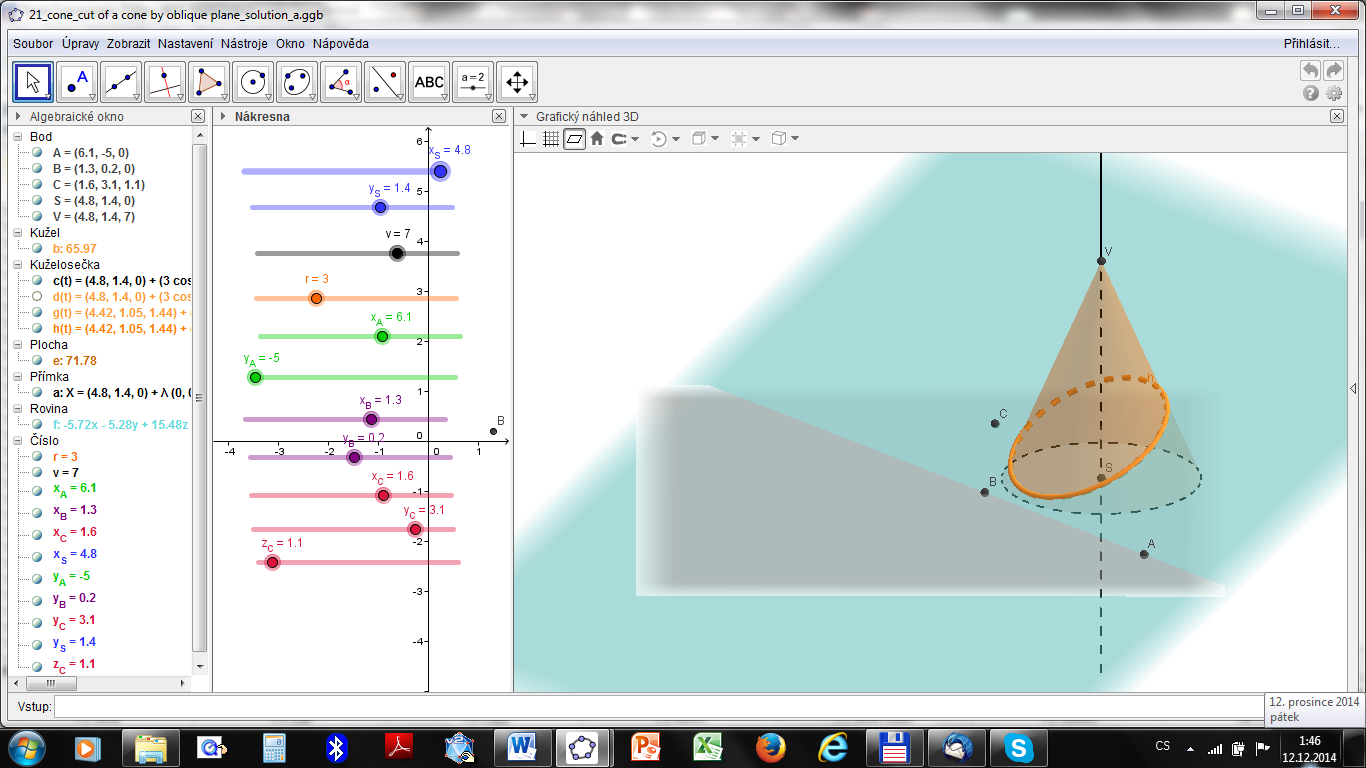Select the New Point tool
The image size is (1366, 768).
pos(77,82)
